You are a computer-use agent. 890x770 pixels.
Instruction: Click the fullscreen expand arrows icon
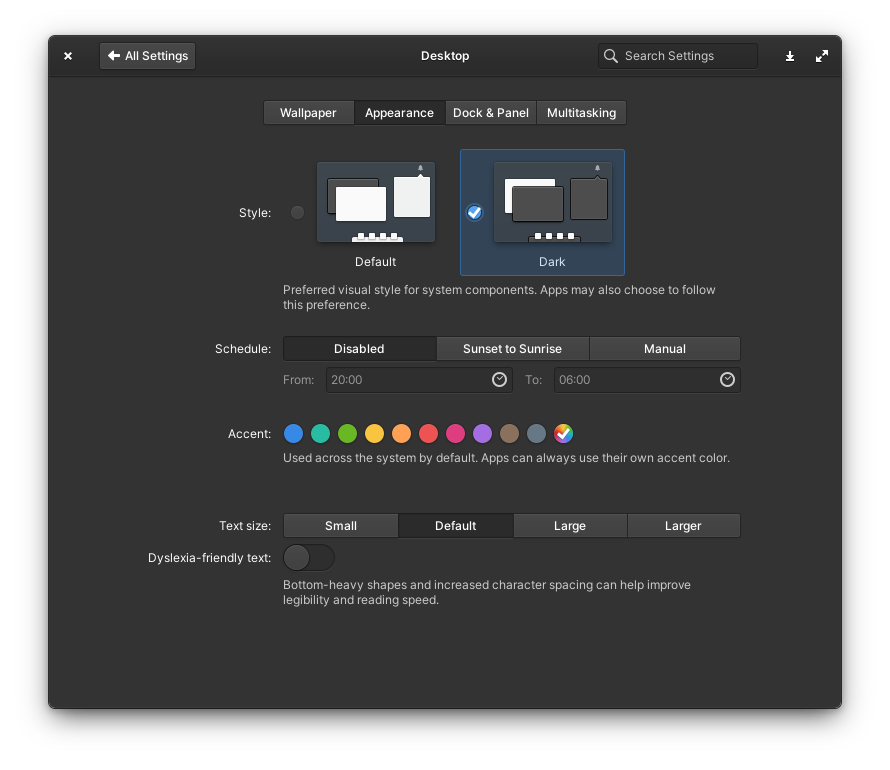(822, 56)
